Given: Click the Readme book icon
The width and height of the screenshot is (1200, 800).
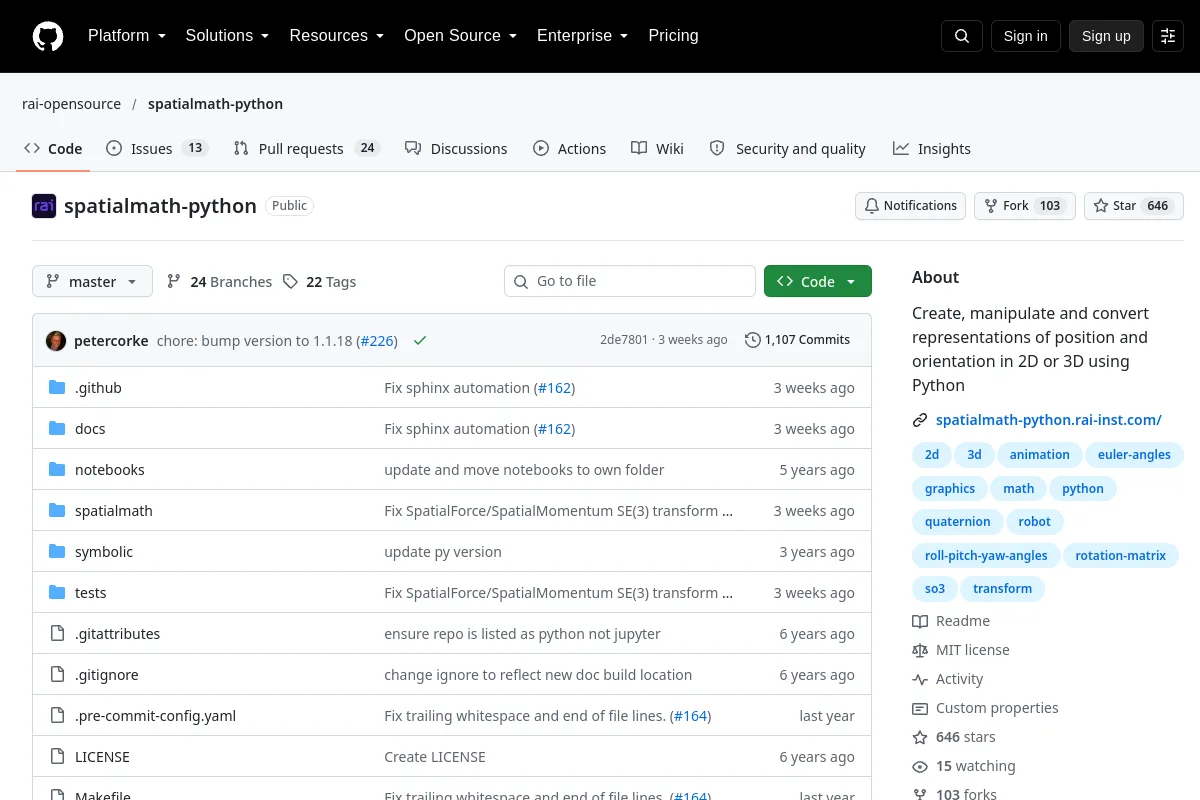Looking at the screenshot, I should point(920,621).
